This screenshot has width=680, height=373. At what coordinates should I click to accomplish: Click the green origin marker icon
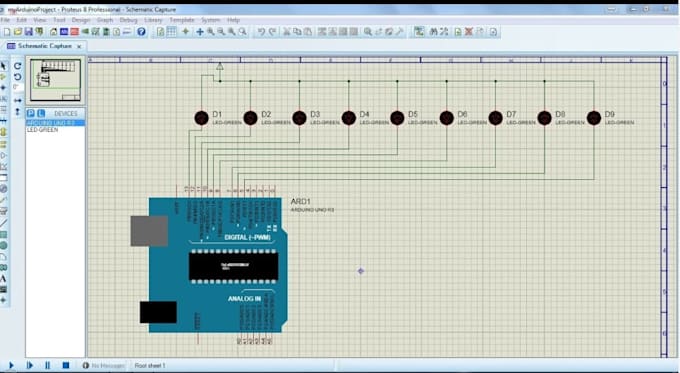pyautogui.click(x=186, y=32)
